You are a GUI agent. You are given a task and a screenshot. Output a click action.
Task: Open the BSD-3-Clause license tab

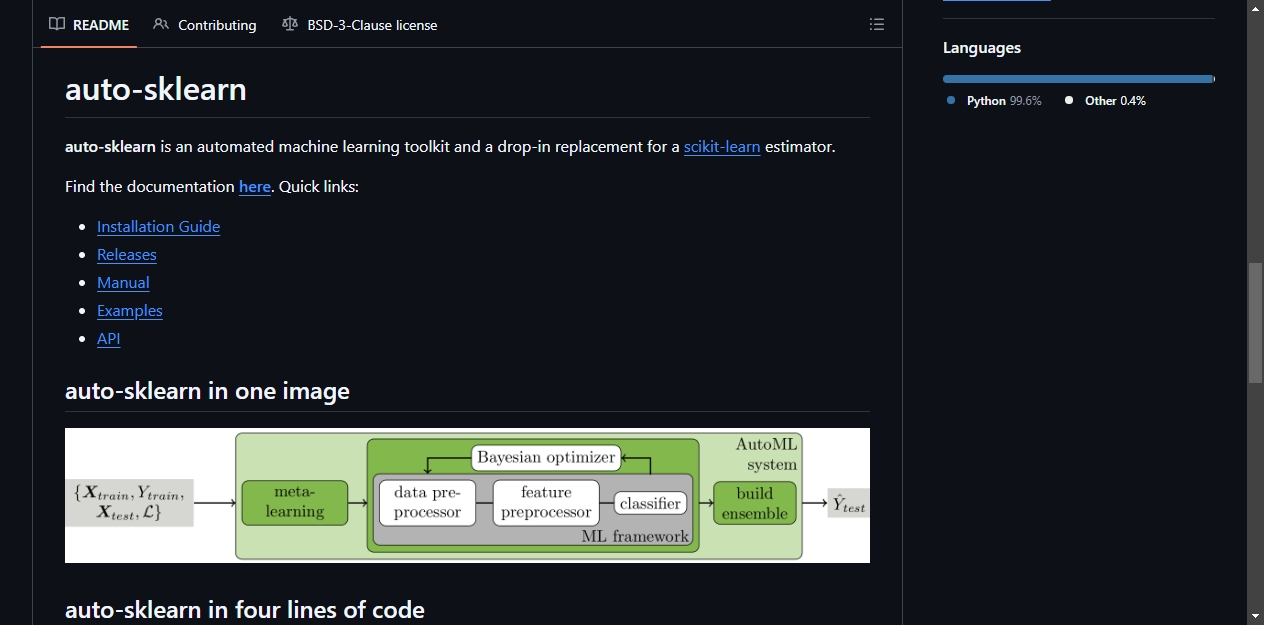(x=360, y=25)
